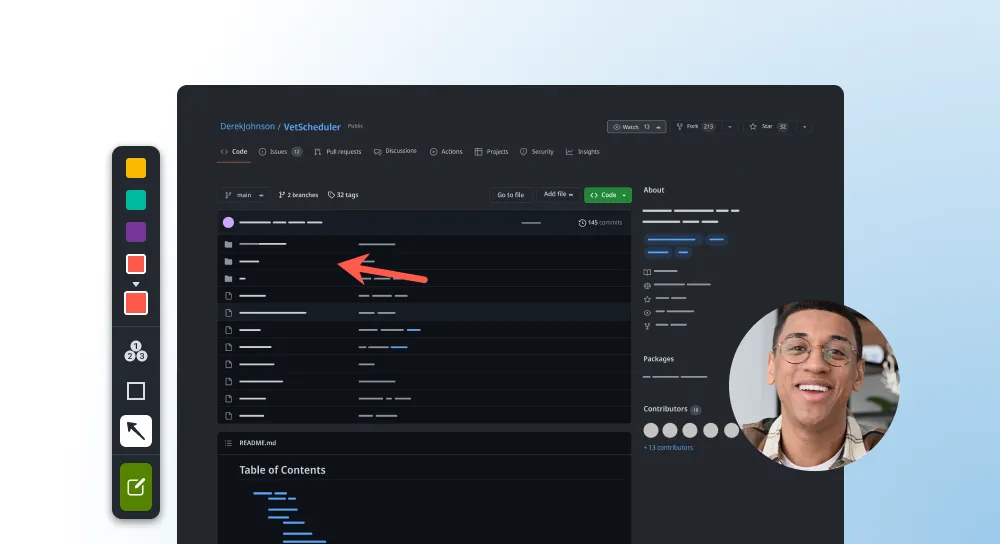Image resolution: width=1000 pixels, height=544 pixels.
Task: Open the 2 branches link
Action: [298, 195]
